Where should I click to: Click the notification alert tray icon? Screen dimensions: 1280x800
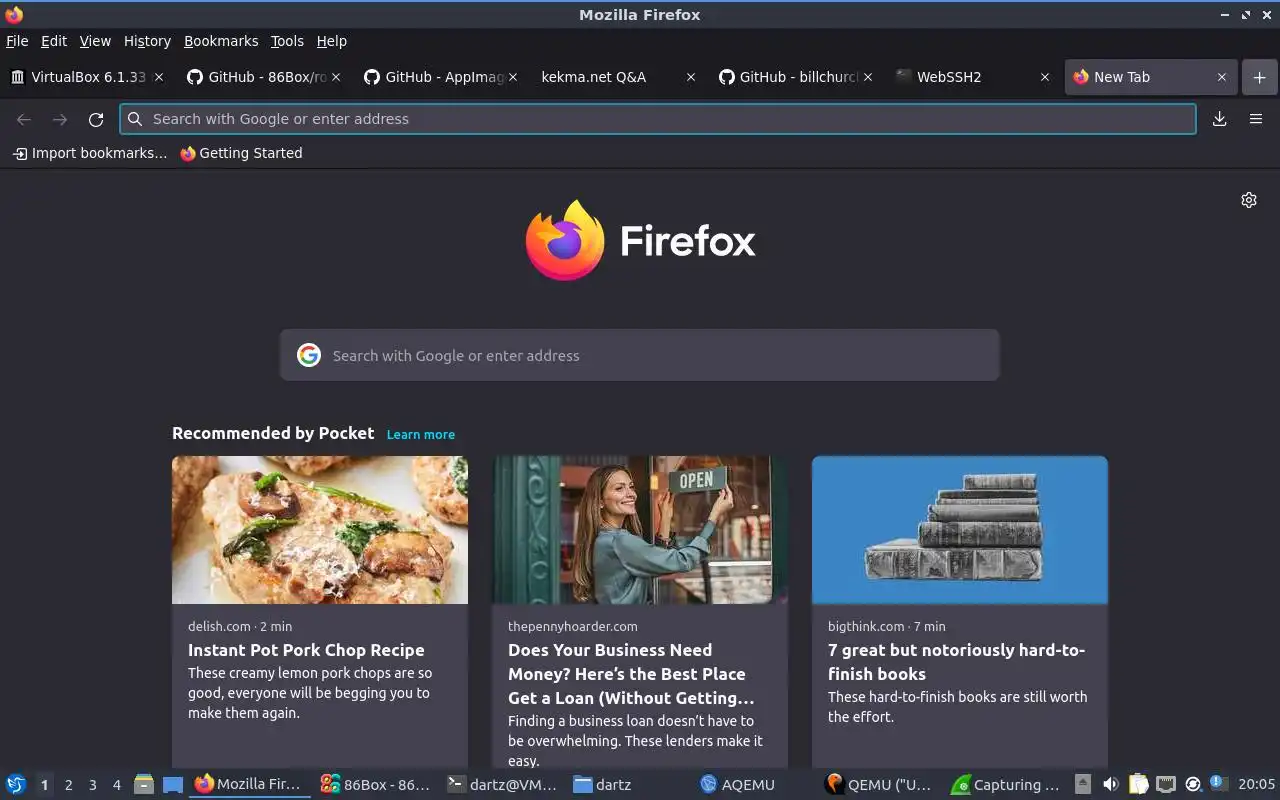[1218, 783]
